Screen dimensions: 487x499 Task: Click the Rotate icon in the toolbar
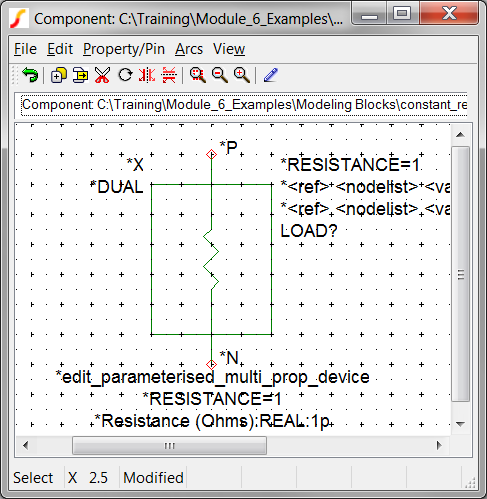tap(125, 75)
